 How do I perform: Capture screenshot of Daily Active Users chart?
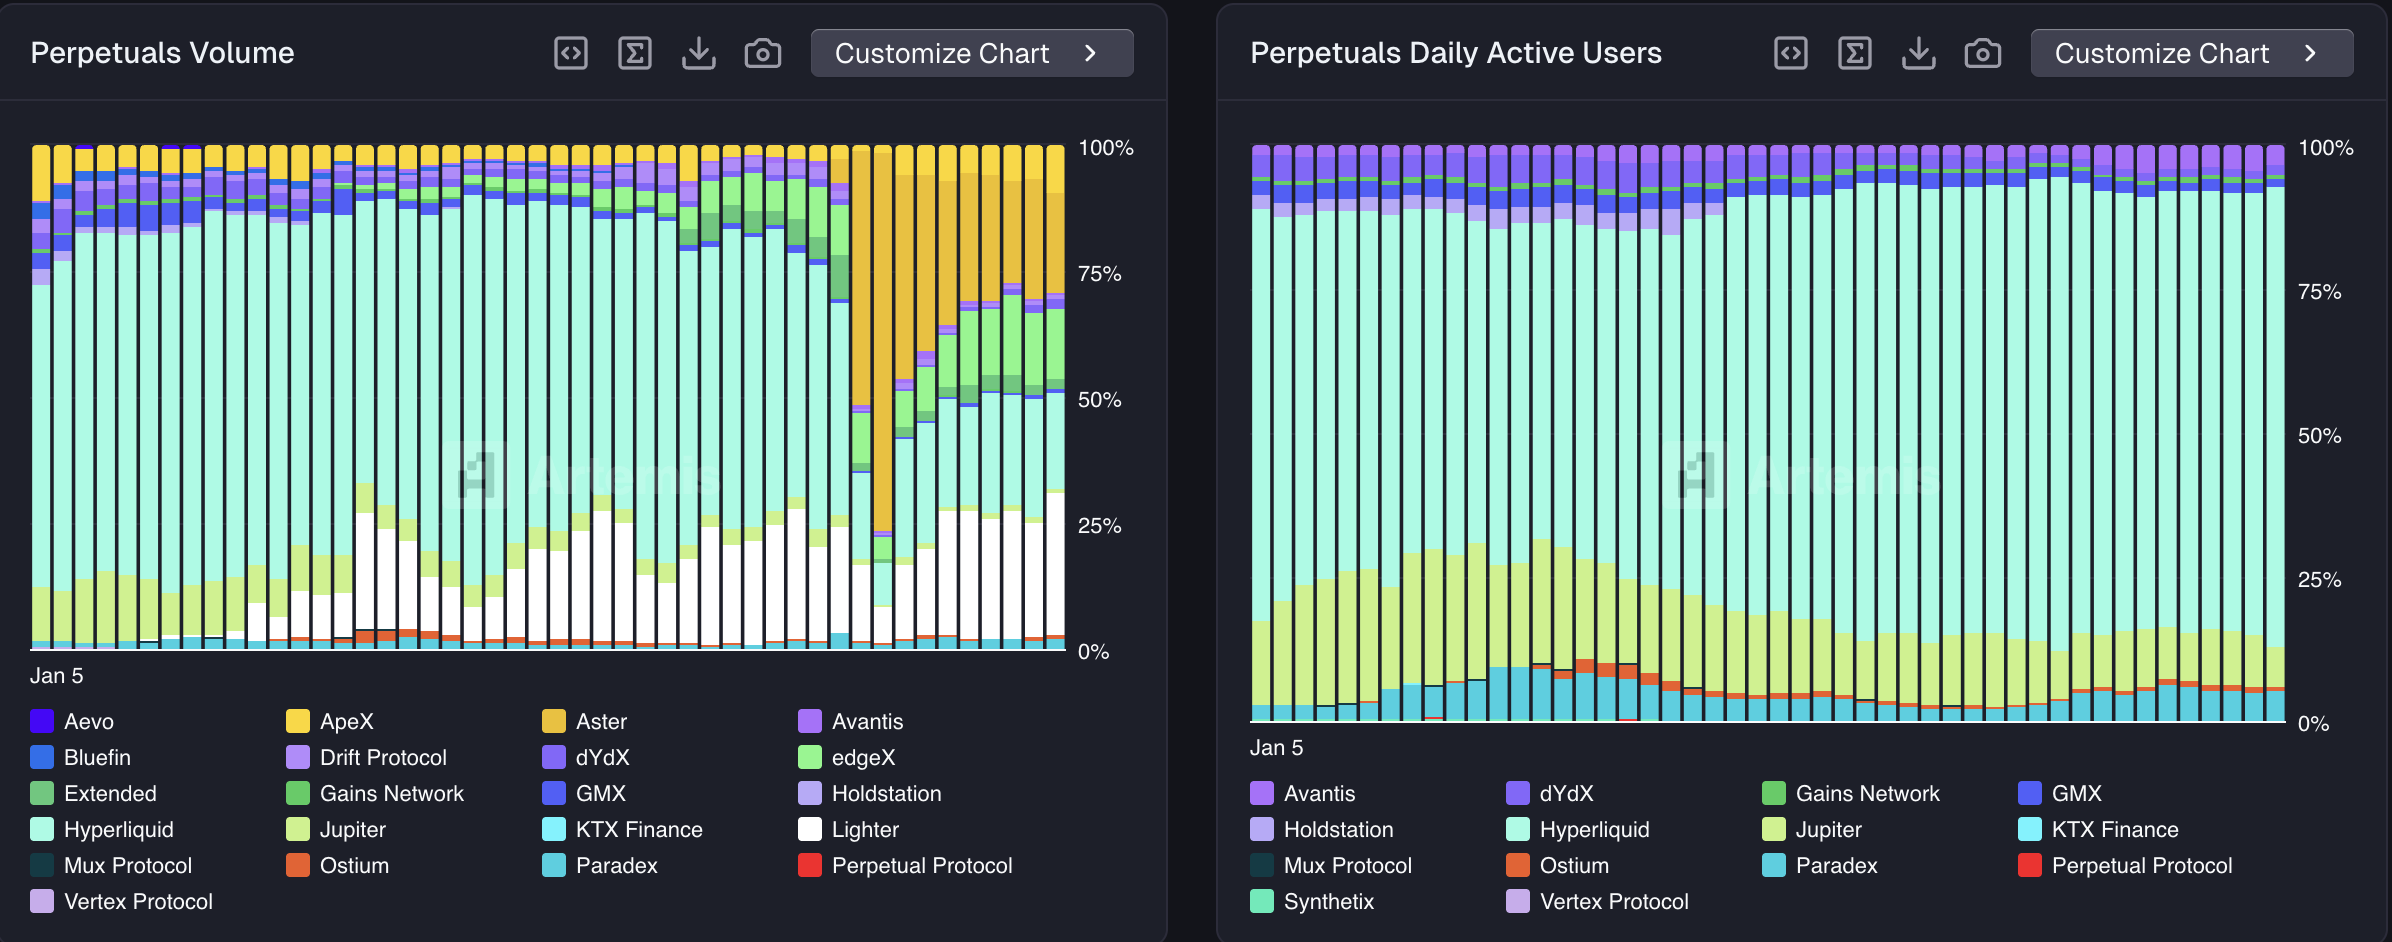1983,53
